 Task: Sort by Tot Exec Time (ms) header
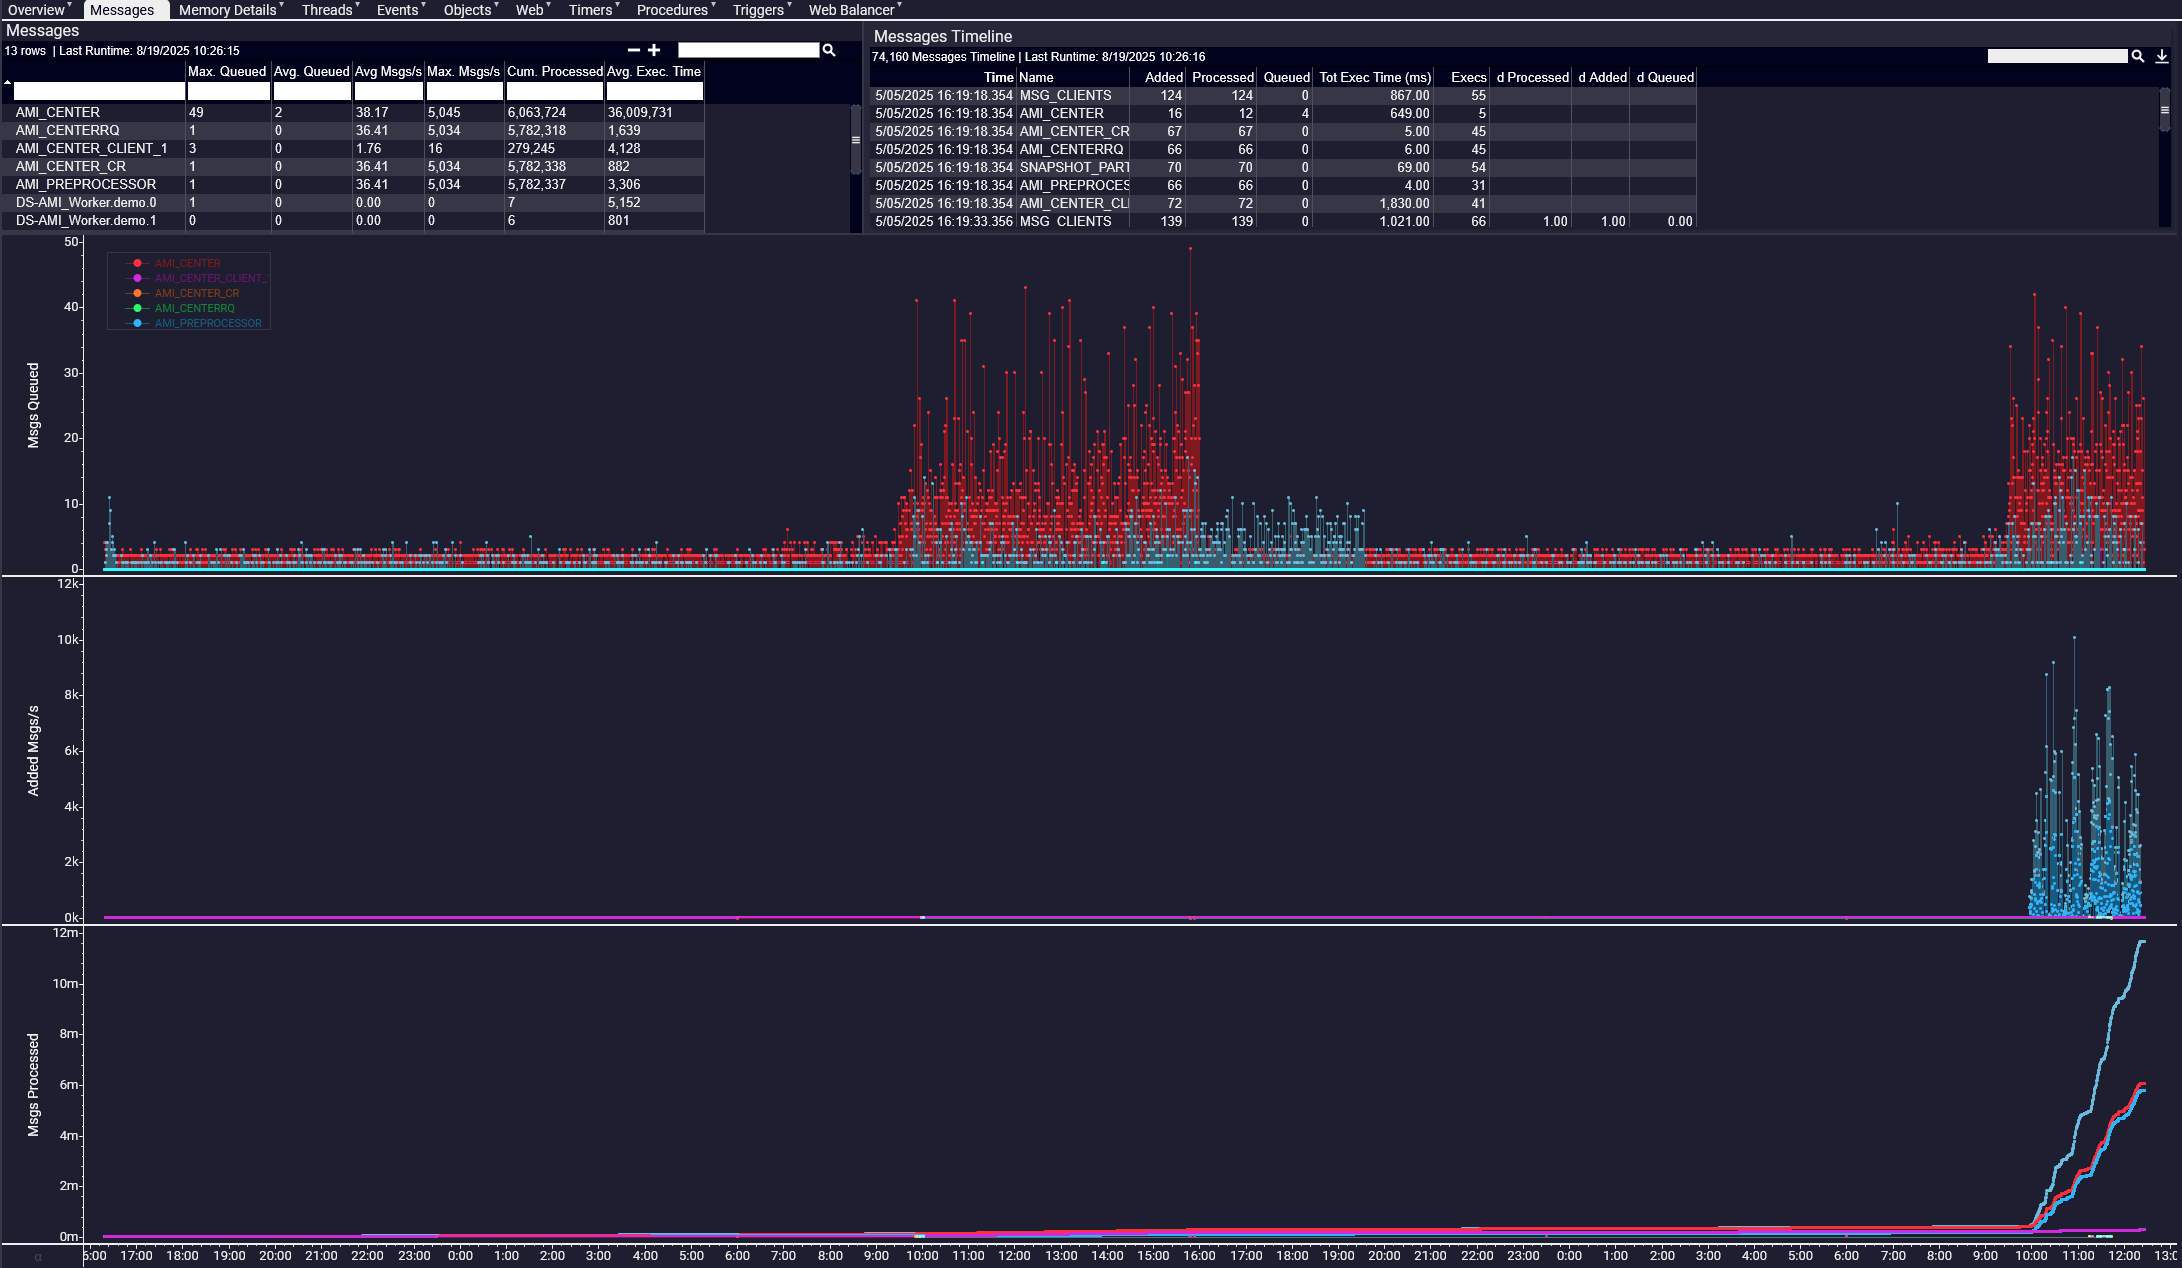tap(1375, 78)
